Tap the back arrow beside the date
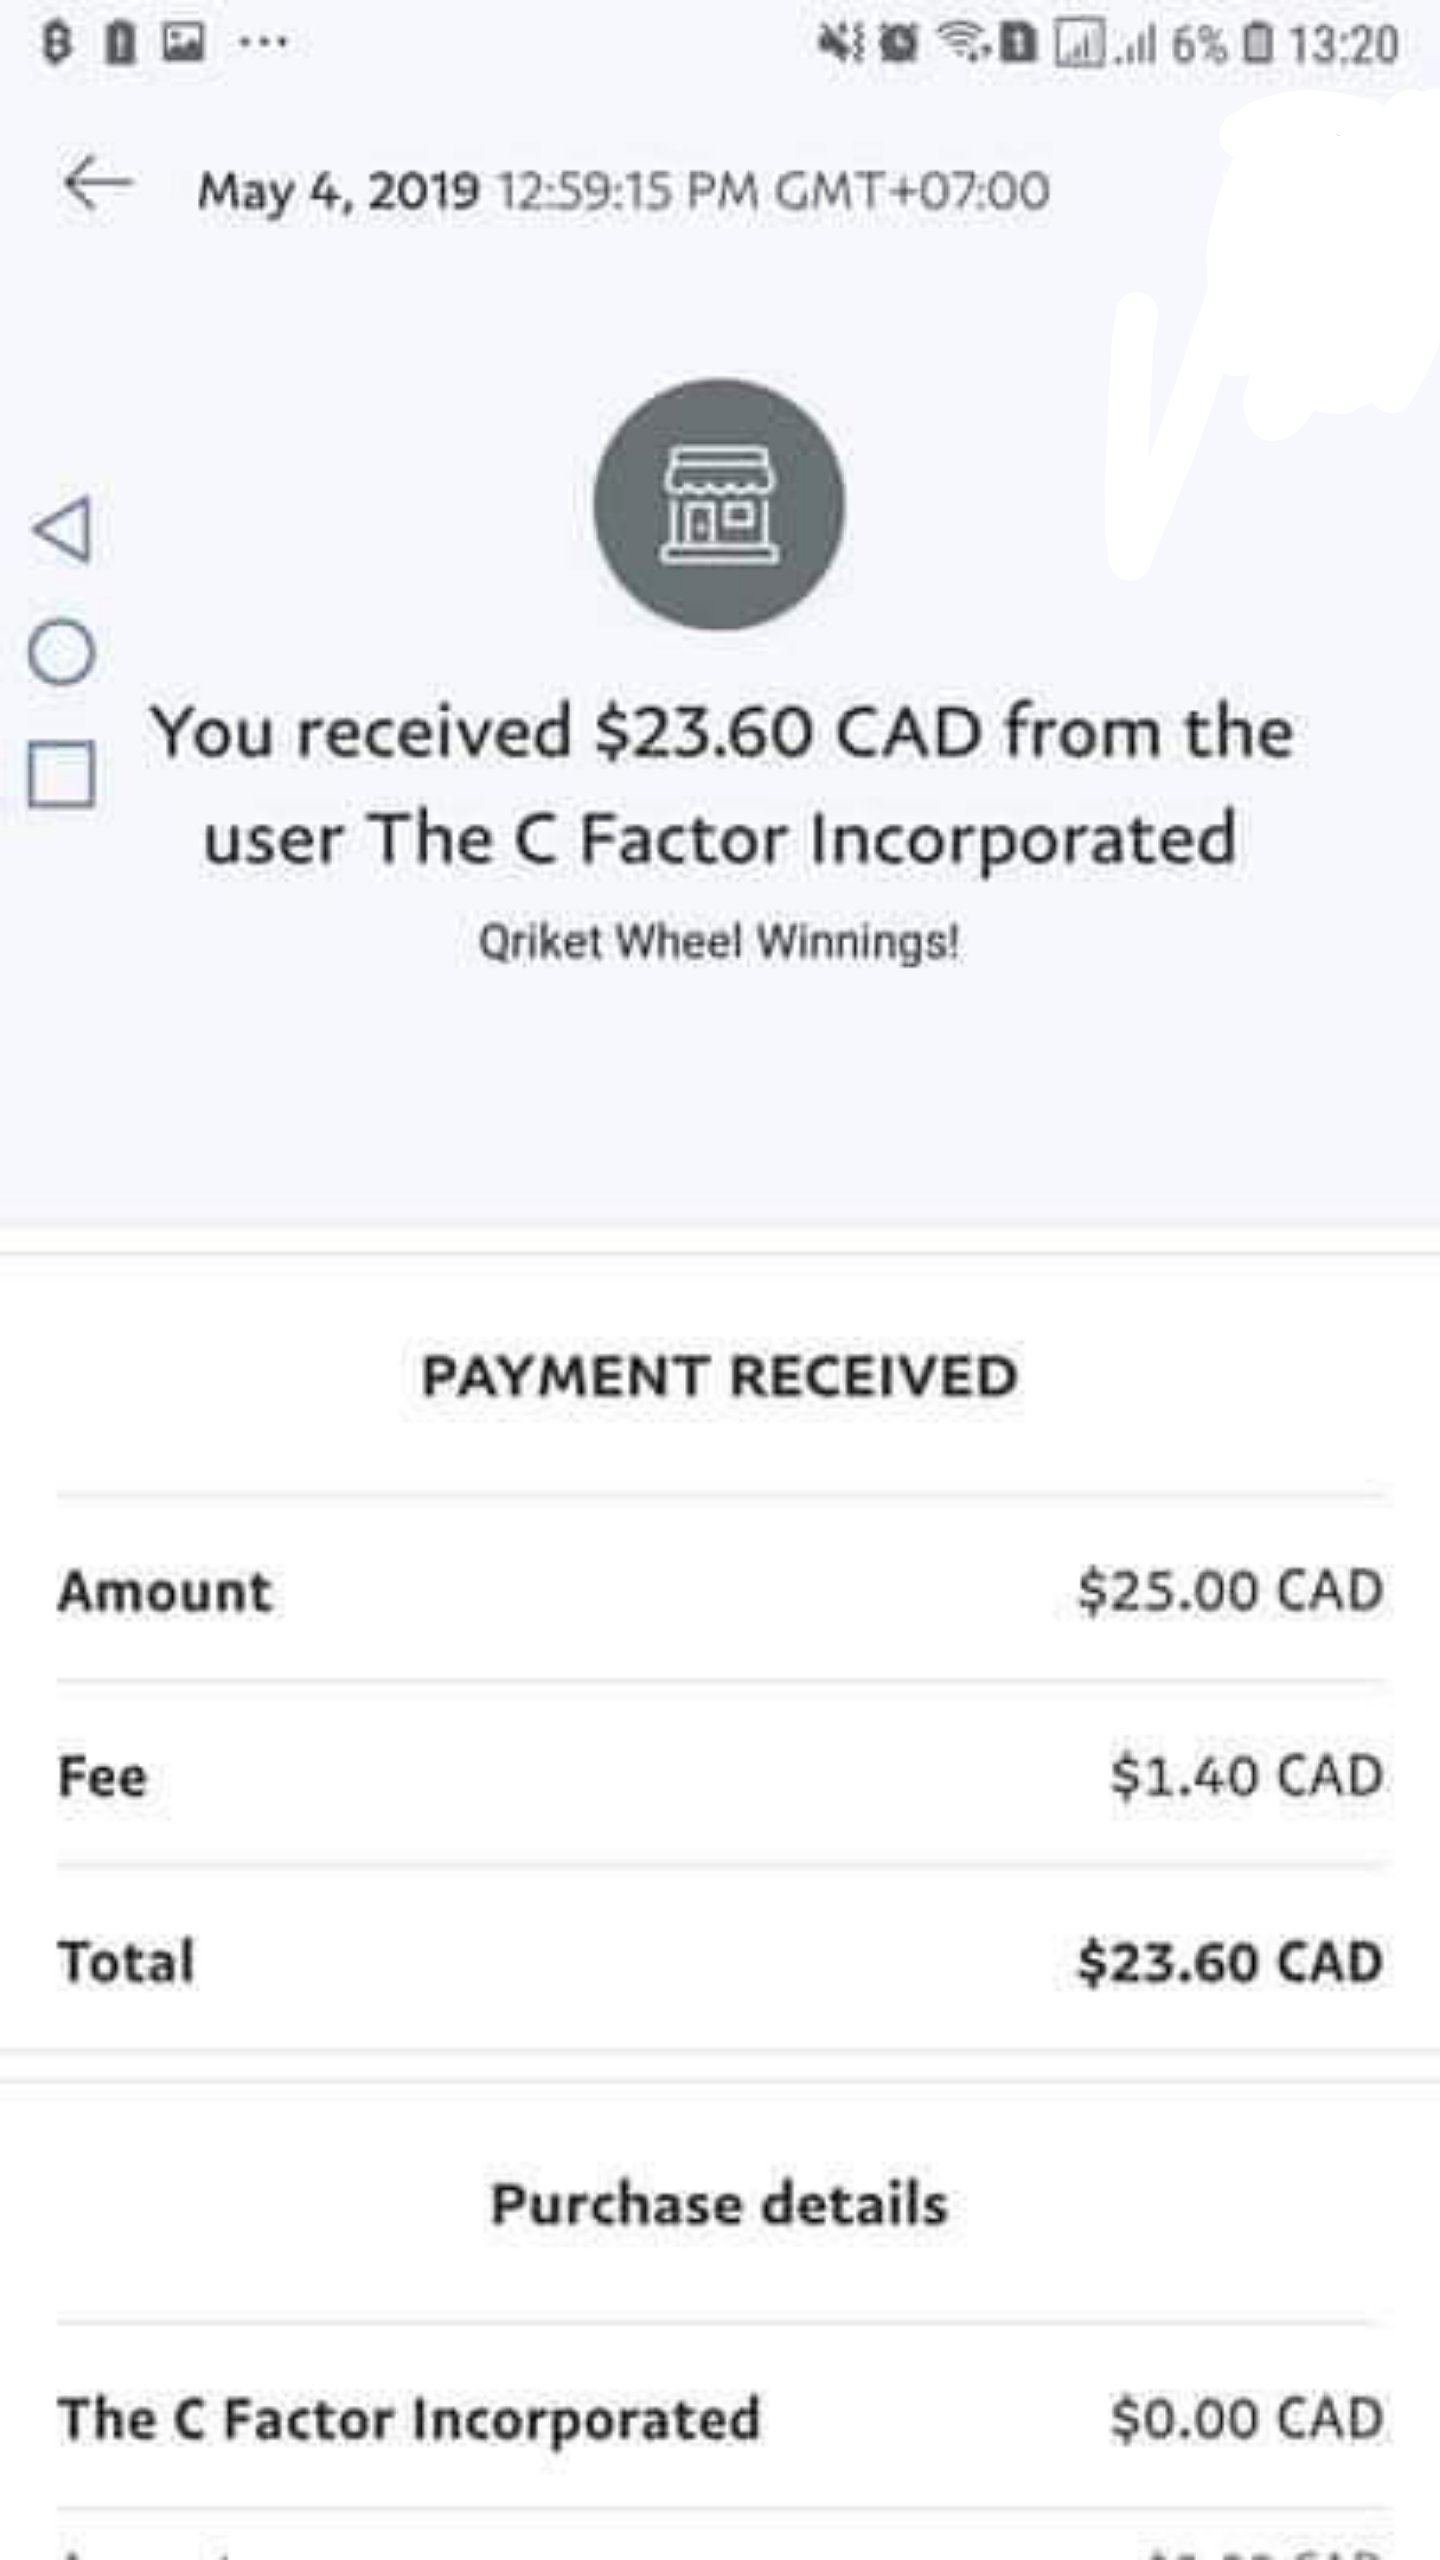1440x2560 pixels. point(98,184)
